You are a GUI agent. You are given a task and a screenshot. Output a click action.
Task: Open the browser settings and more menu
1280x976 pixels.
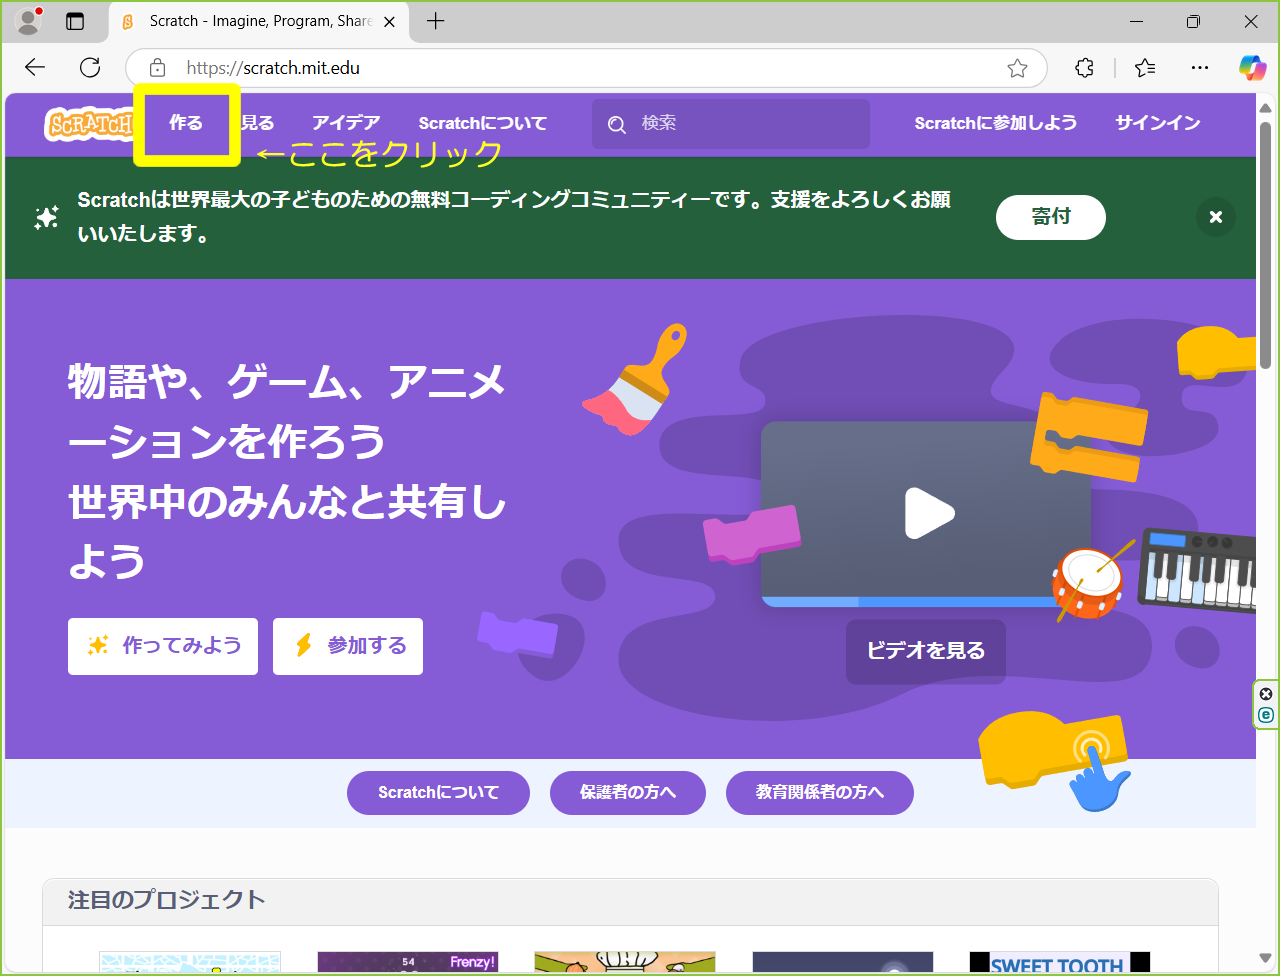[1200, 68]
